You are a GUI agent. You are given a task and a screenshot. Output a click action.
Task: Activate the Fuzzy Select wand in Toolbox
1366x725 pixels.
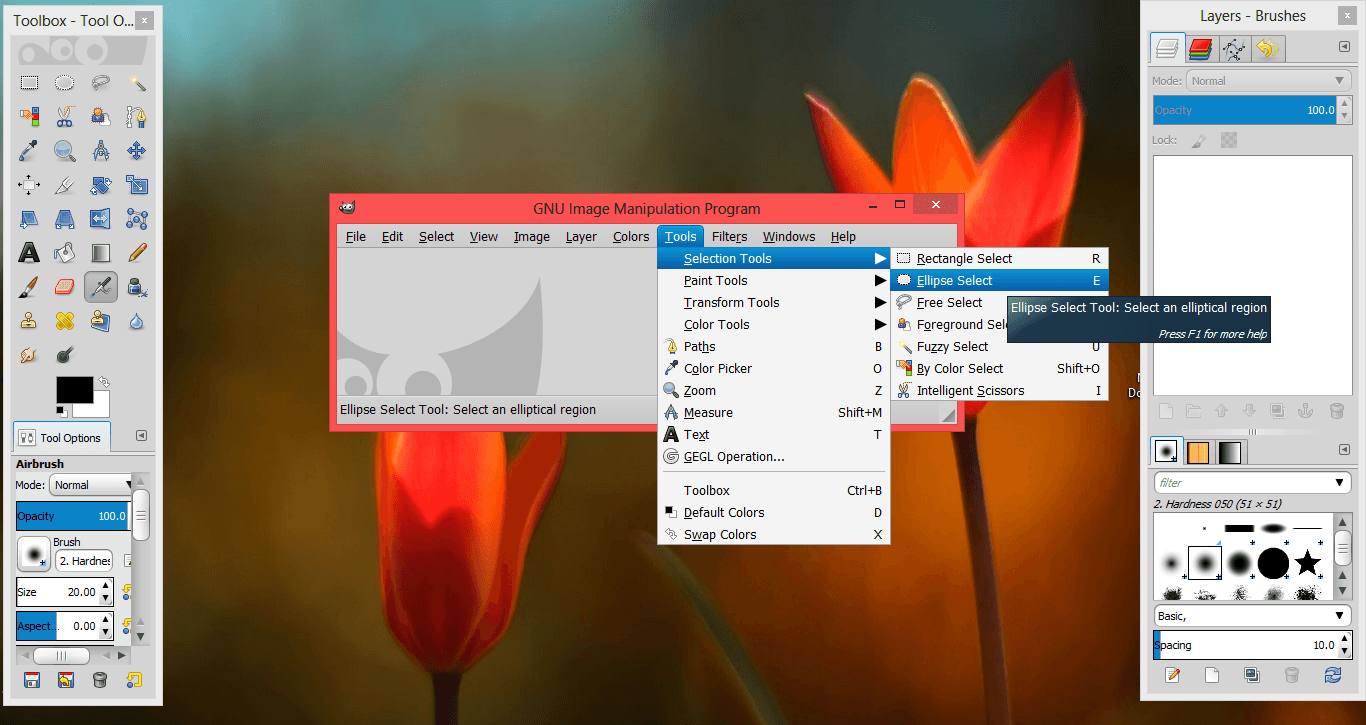[137, 83]
